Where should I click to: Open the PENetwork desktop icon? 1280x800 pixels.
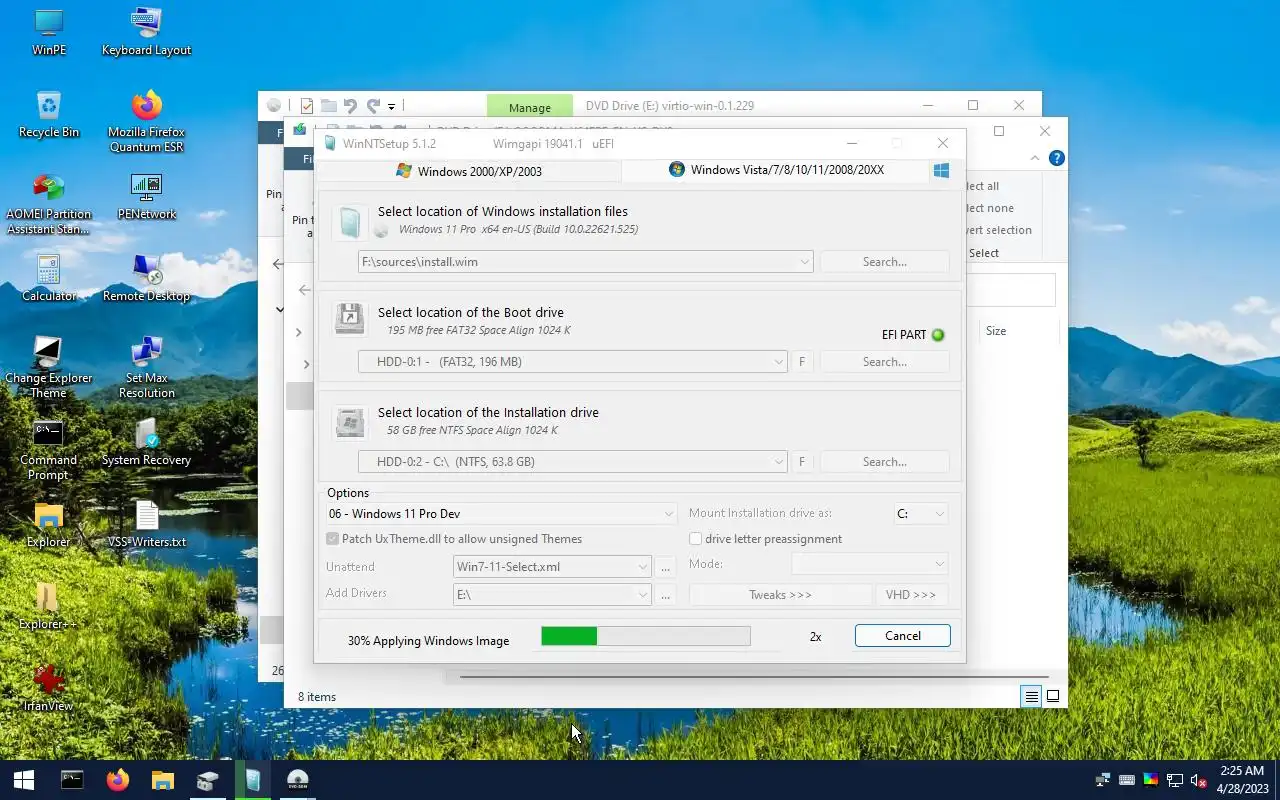[146, 196]
